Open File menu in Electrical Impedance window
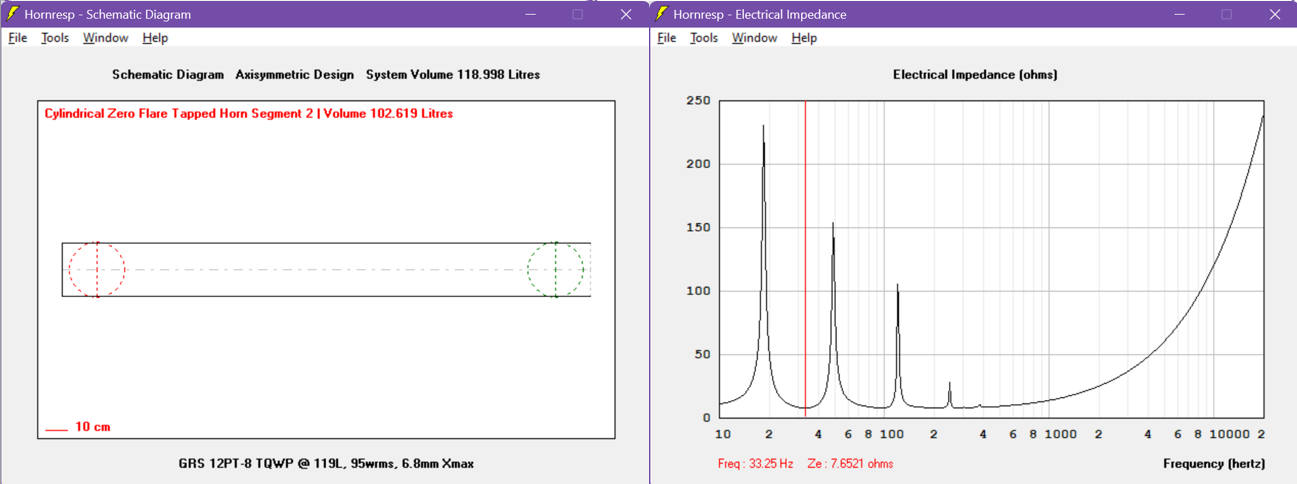The height and width of the screenshot is (484, 1297). coord(667,38)
